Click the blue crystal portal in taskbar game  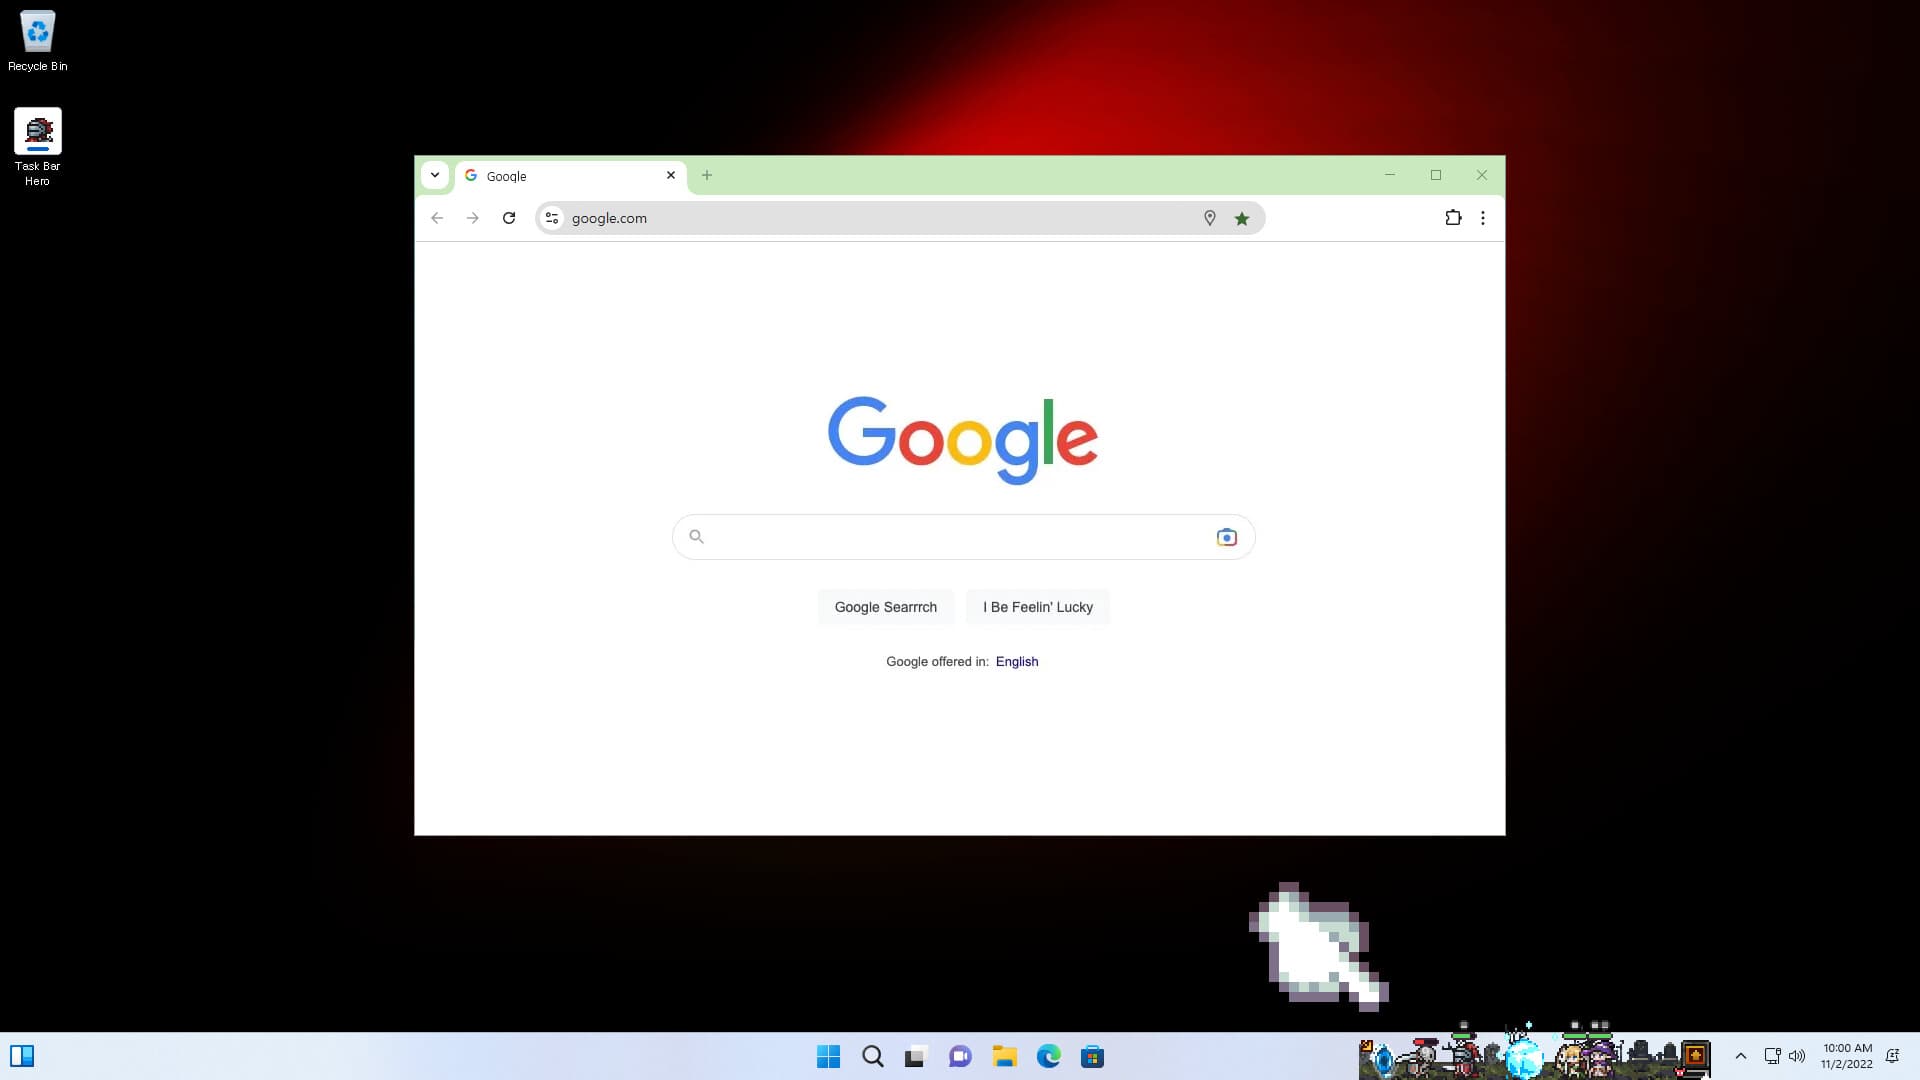1385,1060
